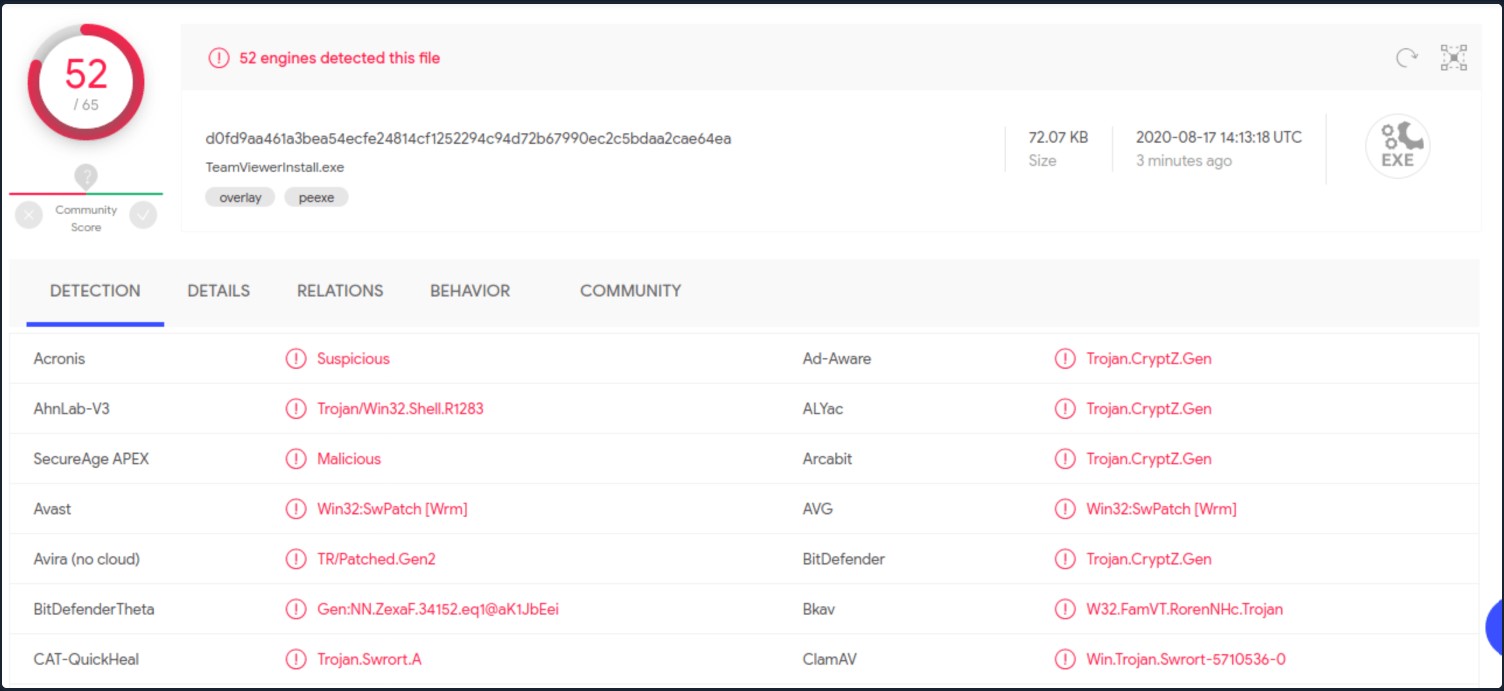
Task: Click warning icon in the ClamAV row
Action: click(x=1065, y=659)
